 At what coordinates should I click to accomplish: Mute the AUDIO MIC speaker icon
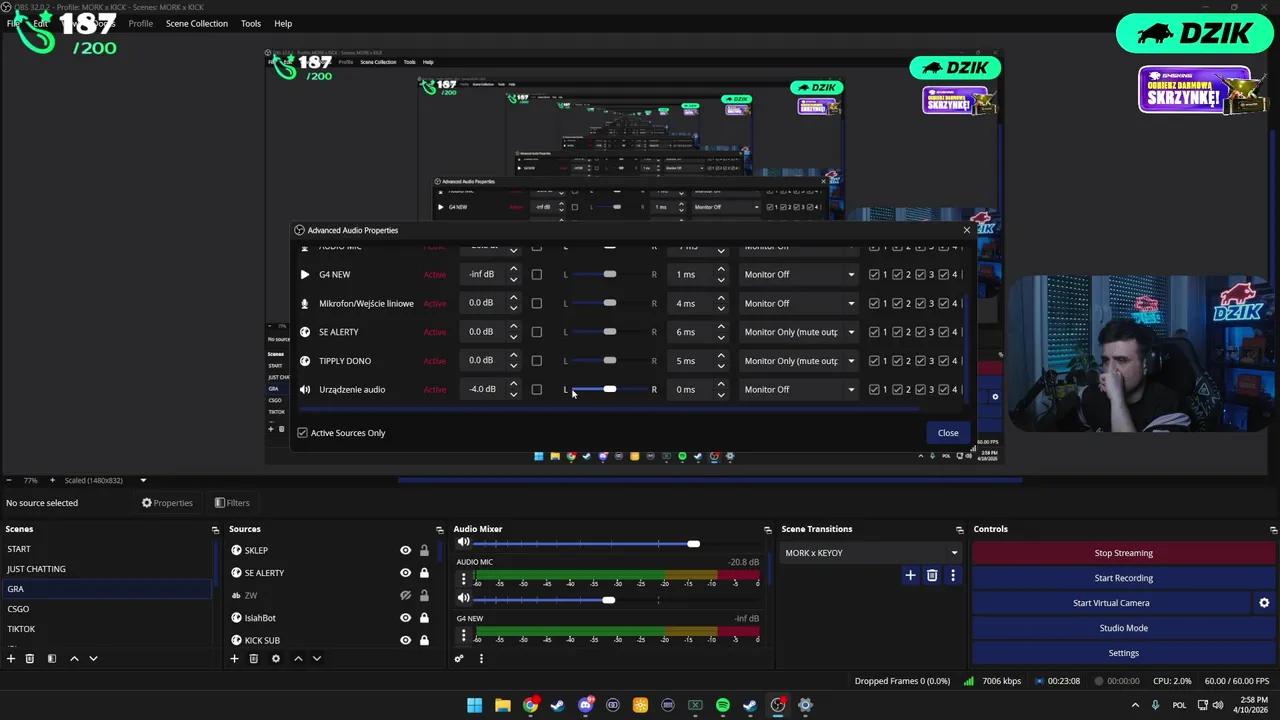pos(463,598)
